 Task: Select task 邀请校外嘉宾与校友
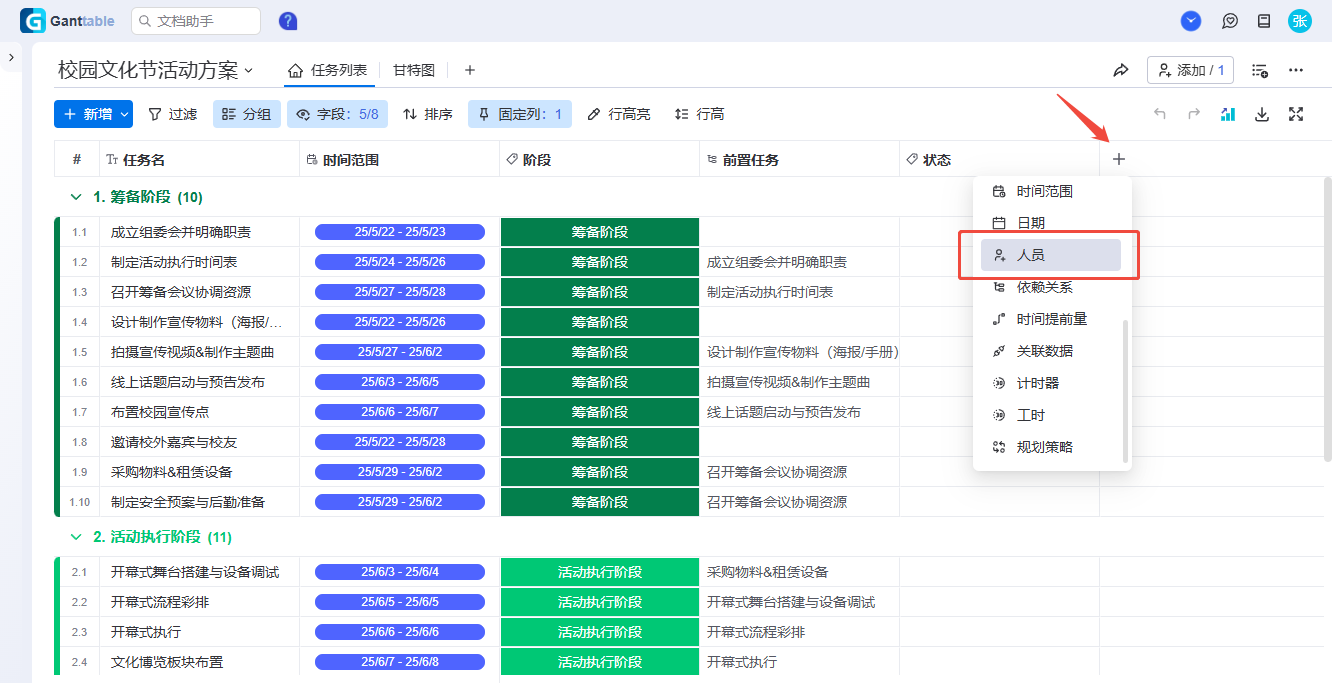[x=174, y=442]
